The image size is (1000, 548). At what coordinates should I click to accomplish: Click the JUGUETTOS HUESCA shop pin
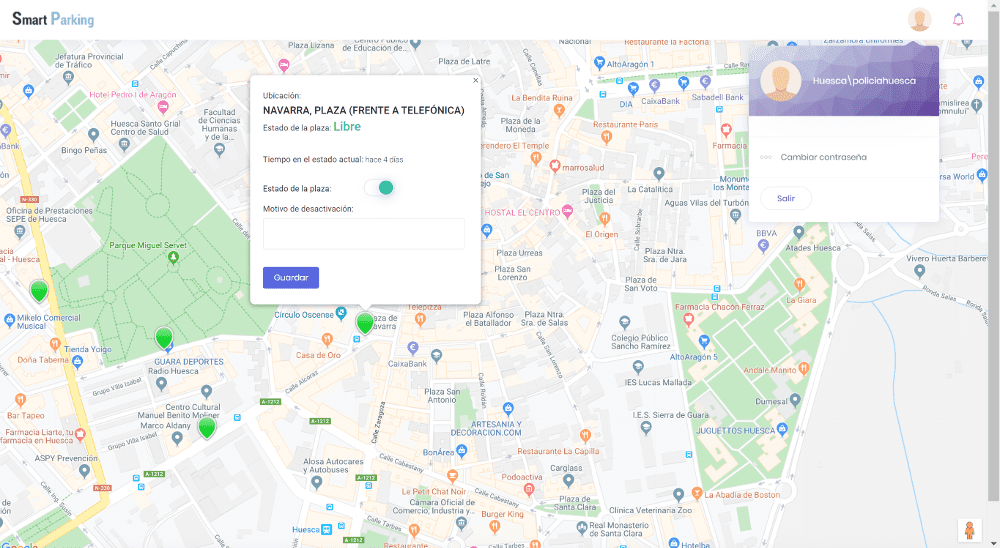[x=783, y=429]
